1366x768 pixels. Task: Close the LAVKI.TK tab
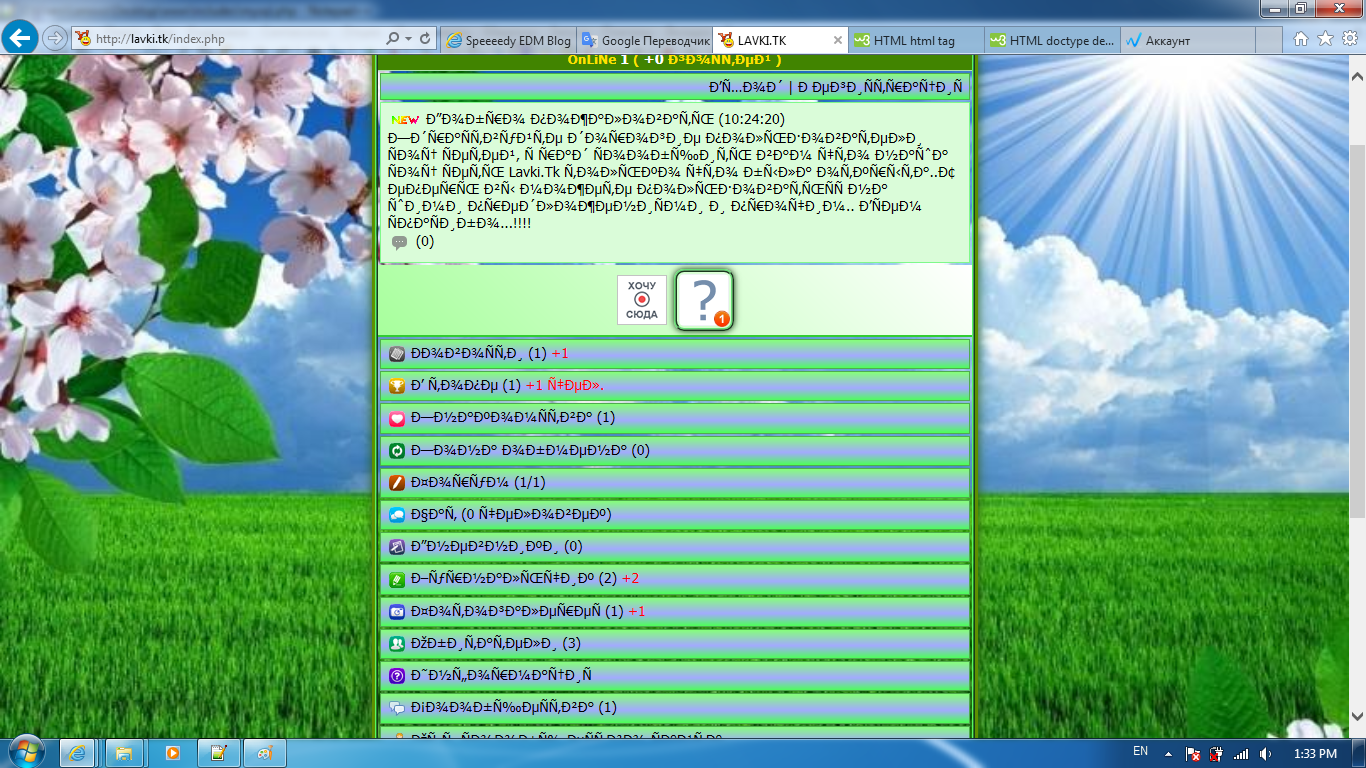[838, 41]
